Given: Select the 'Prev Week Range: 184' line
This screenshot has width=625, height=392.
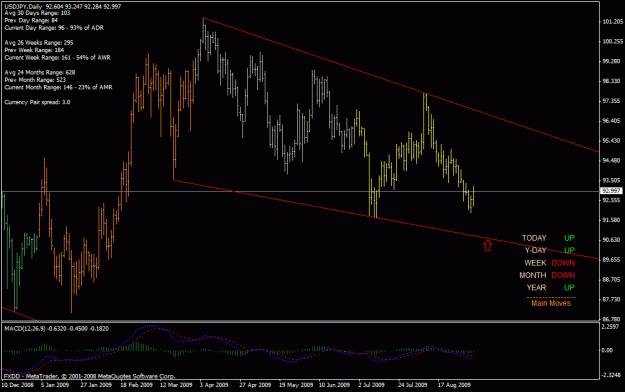Looking at the screenshot, I should click(x=34, y=50).
